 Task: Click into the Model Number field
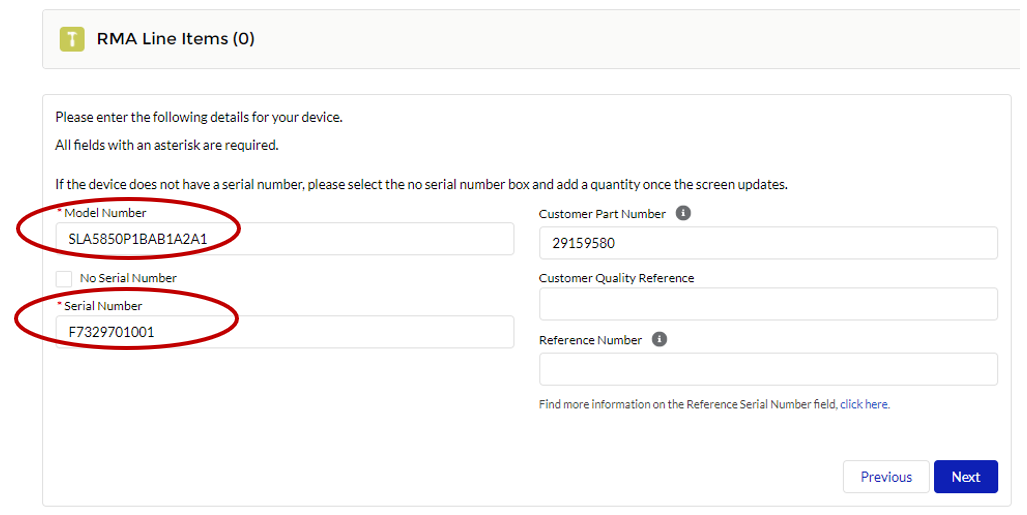285,239
